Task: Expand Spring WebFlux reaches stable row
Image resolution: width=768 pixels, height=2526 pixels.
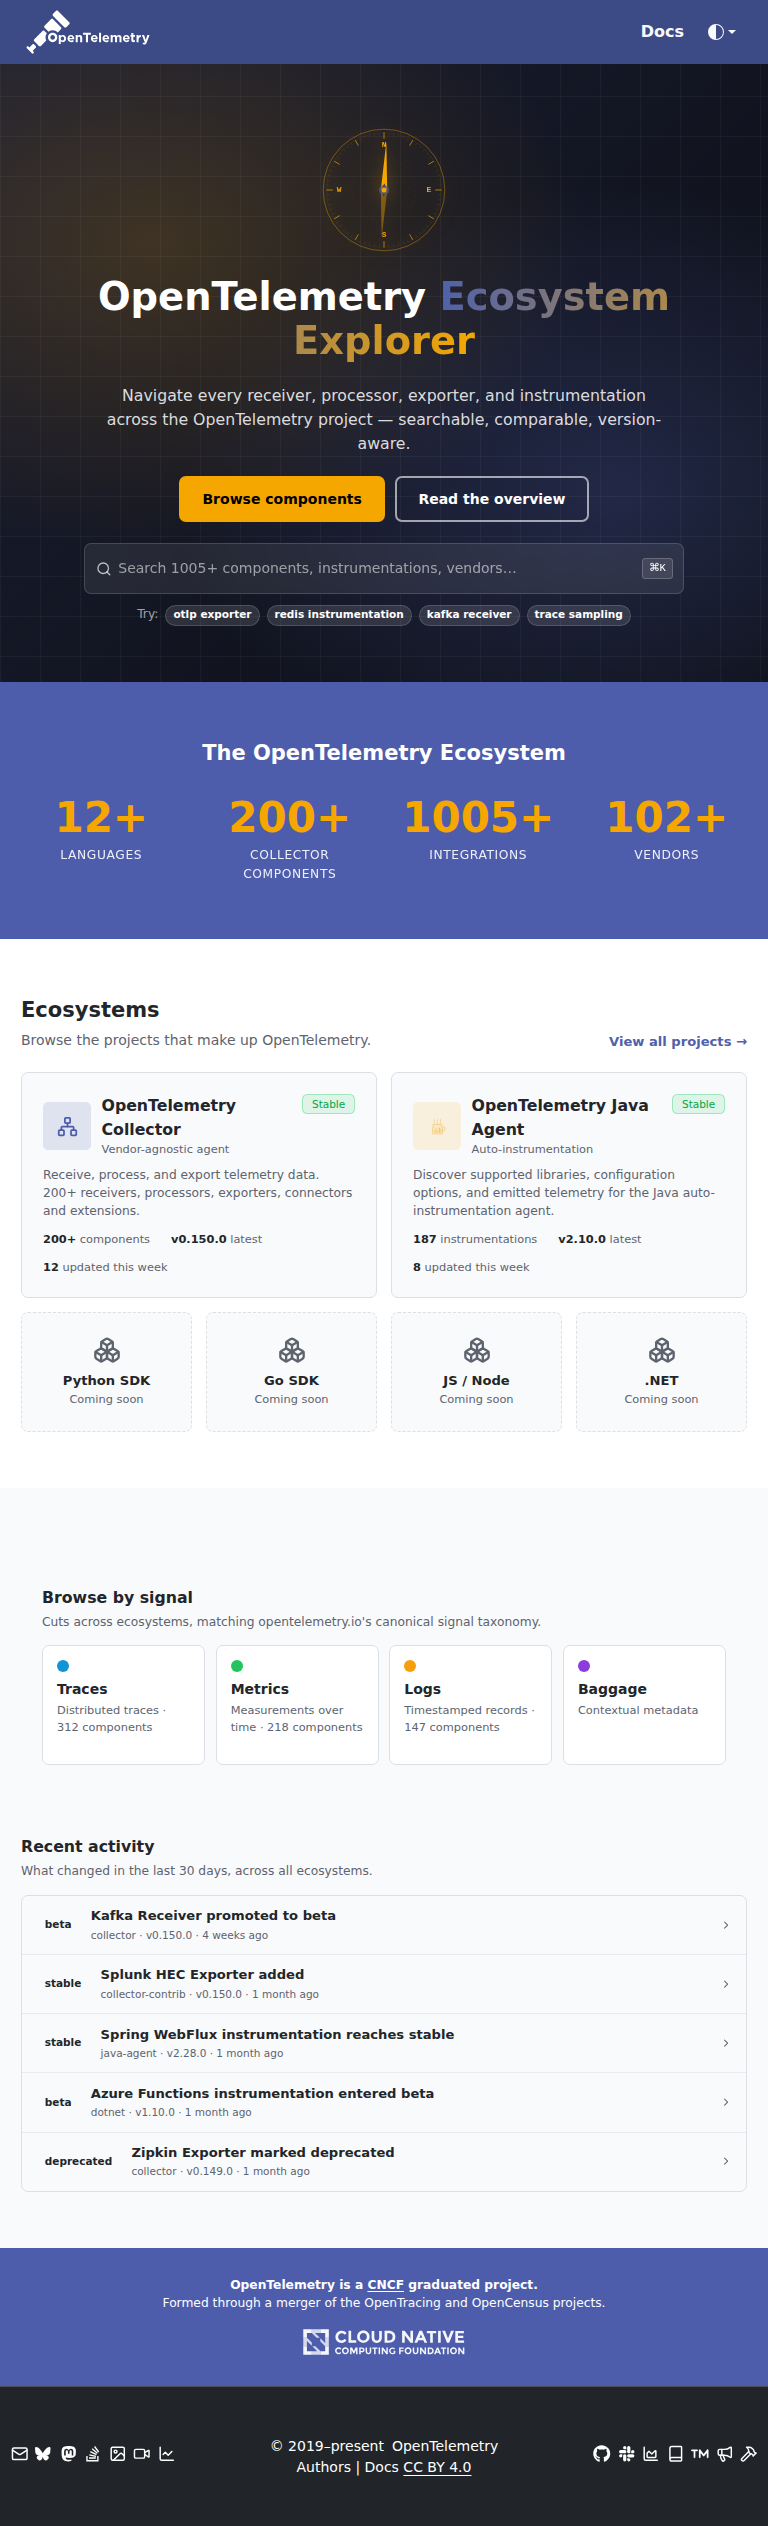Action: coord(384,2043)
